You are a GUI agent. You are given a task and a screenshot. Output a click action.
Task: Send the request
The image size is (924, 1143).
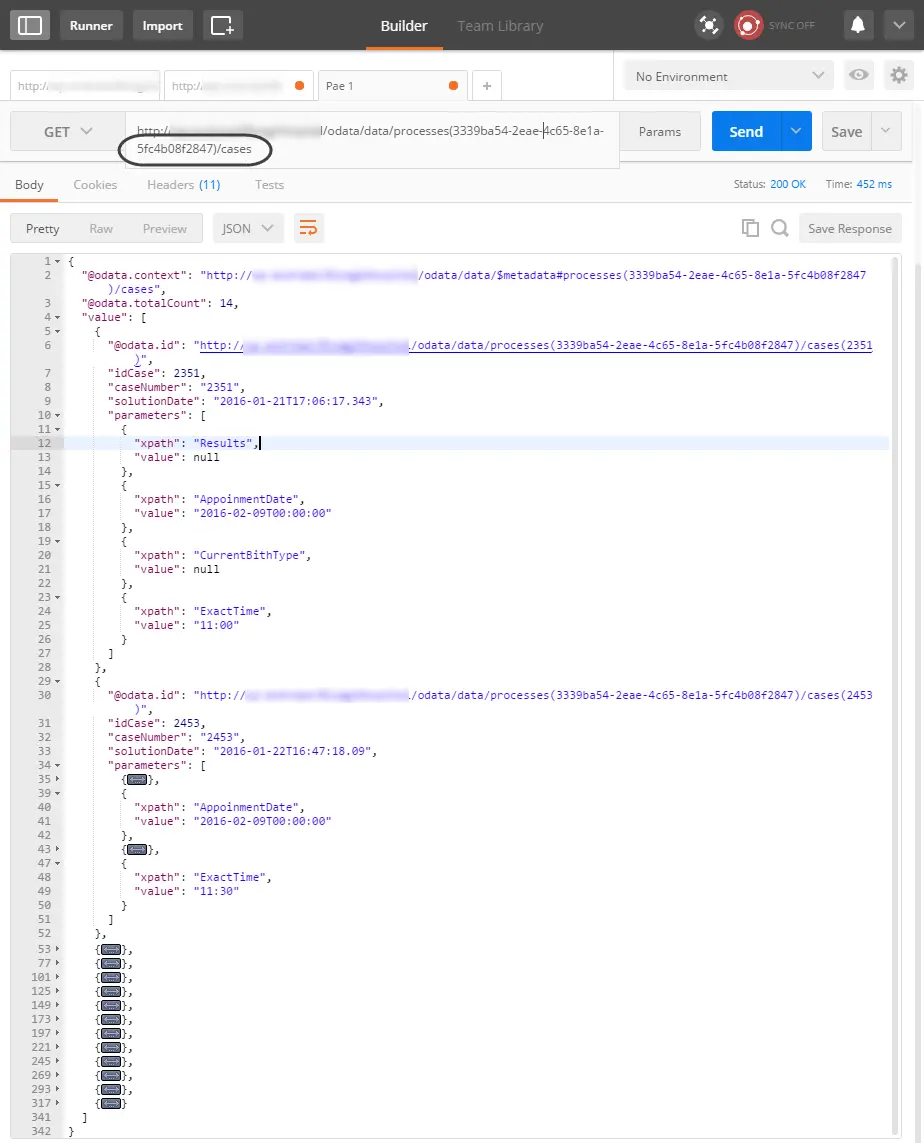746,131
